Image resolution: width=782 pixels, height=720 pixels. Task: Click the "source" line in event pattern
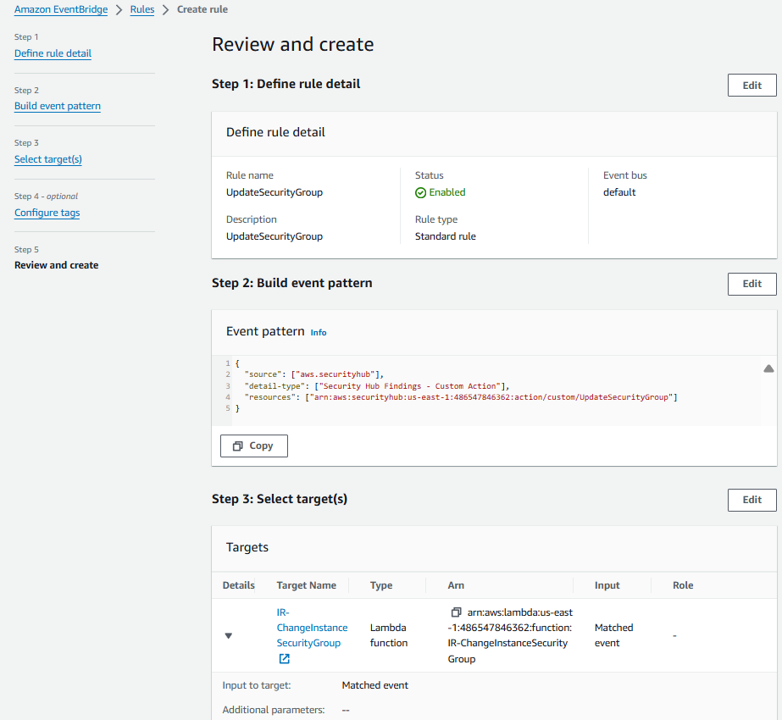pyautogui.click(x=314, y=374)
